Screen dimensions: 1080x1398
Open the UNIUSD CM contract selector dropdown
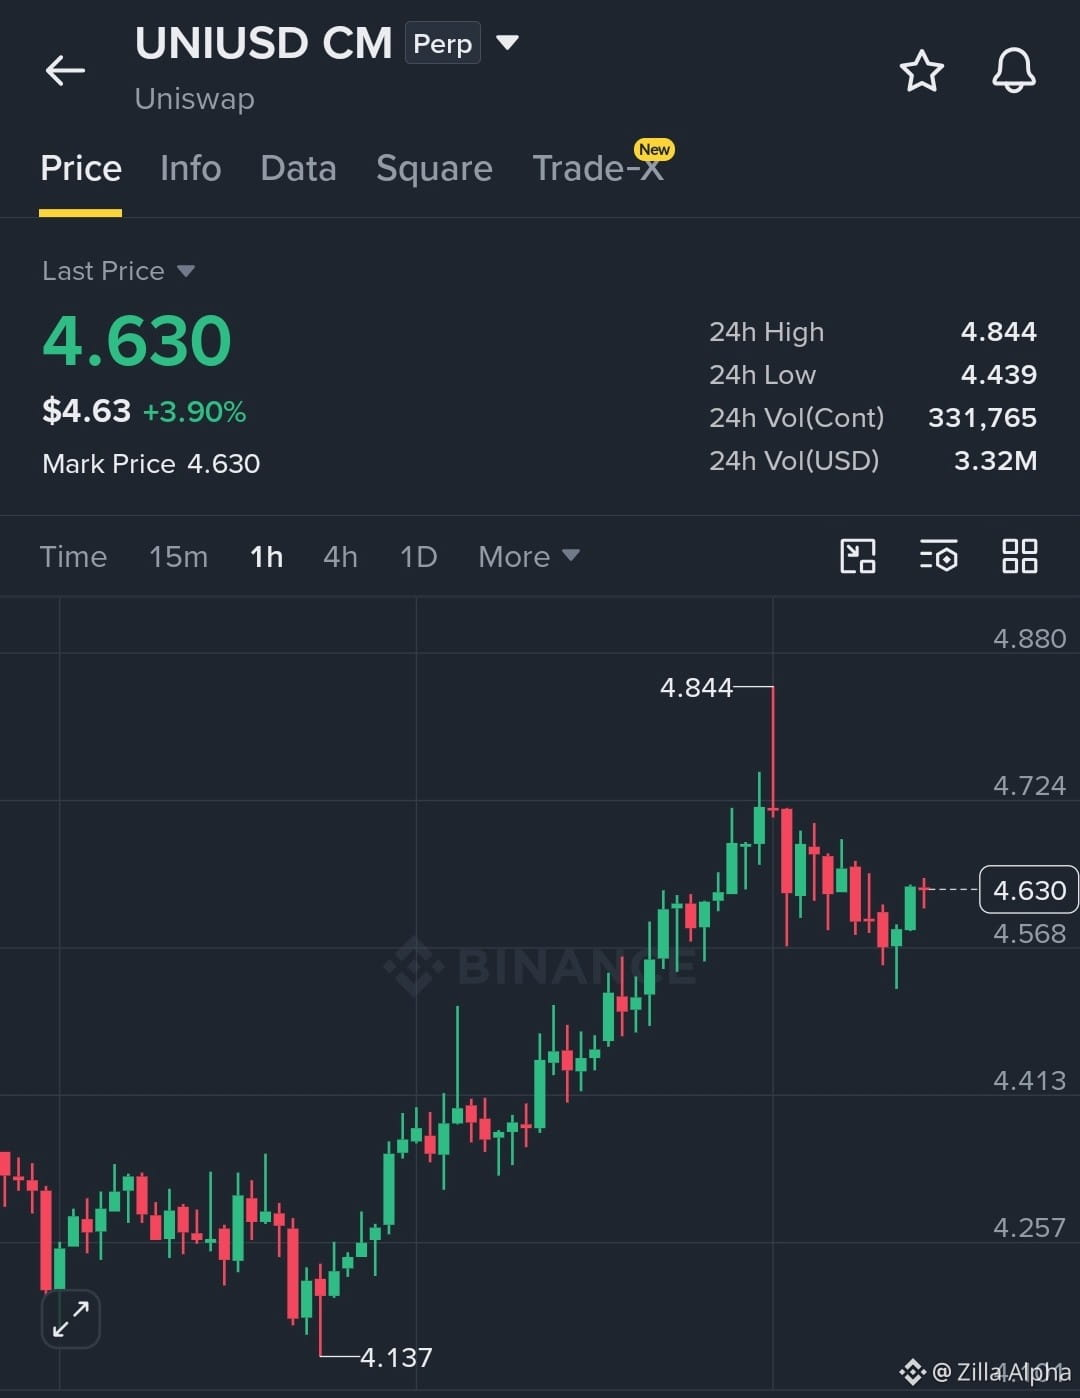coord(508,42)
